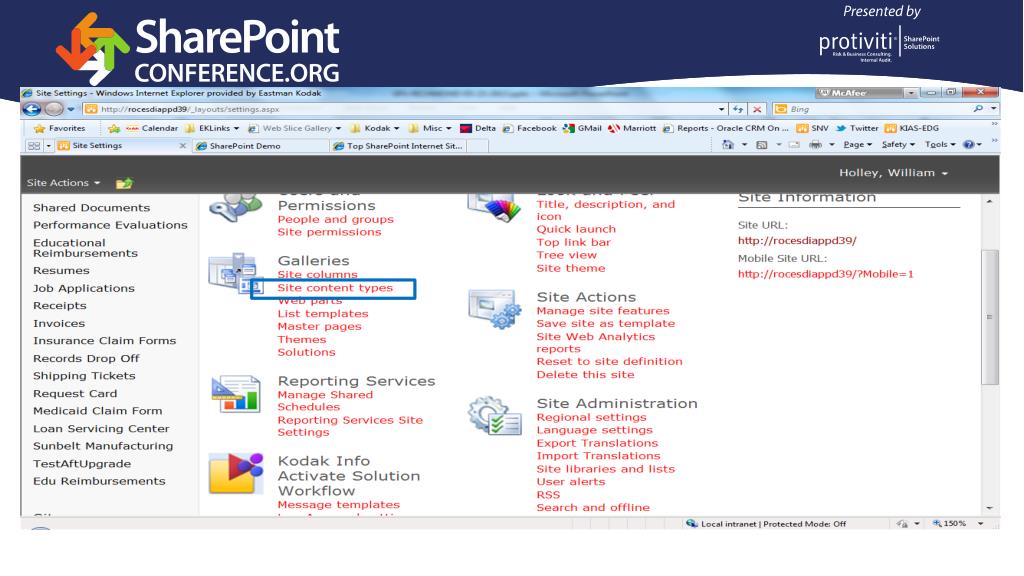Open the EKLinks favorites folder dropdown
The height and width of the screenshot is (576, 1024).
pos(212,128)
